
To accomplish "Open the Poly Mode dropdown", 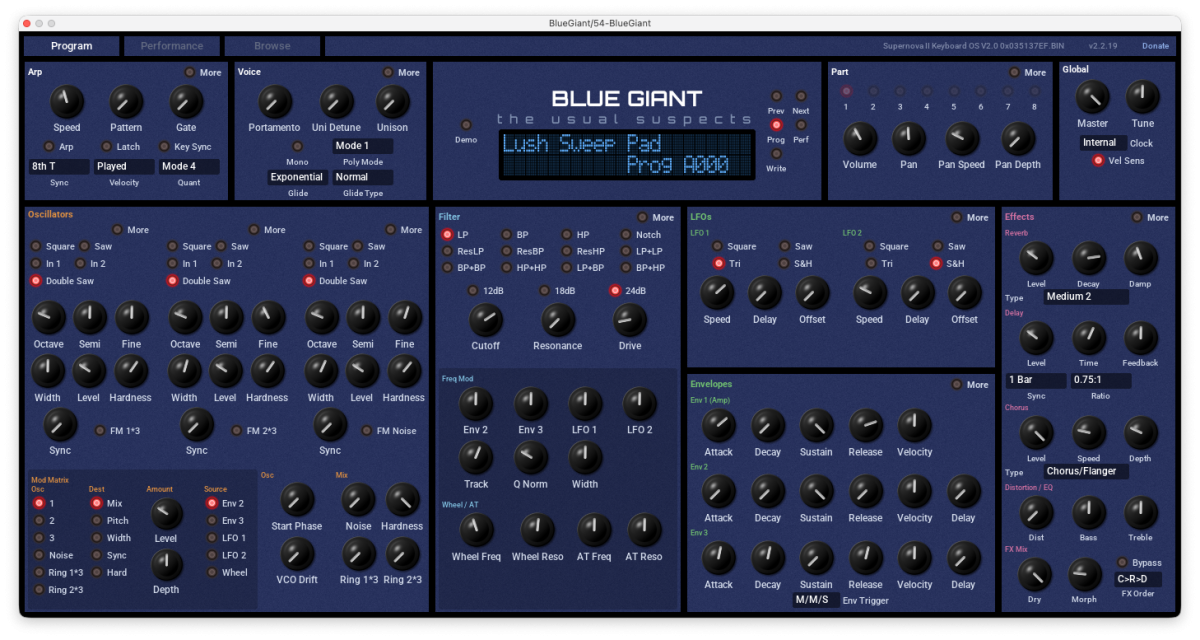I will tap(363, 146).
